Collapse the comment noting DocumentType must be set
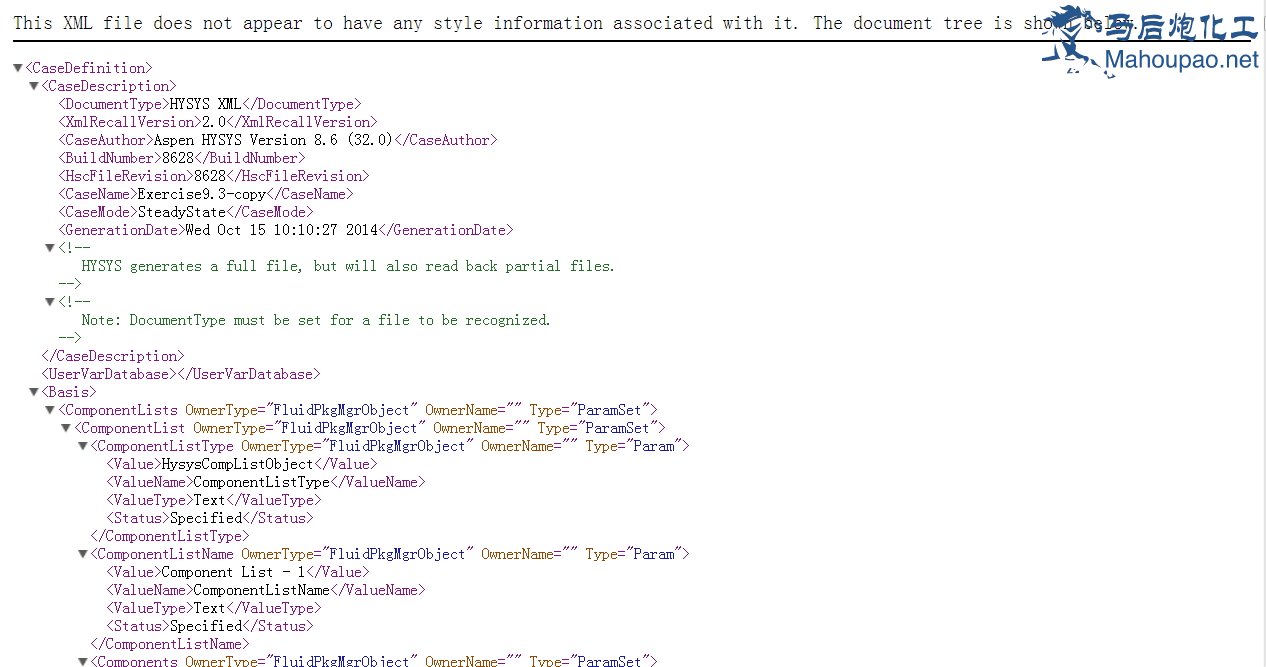 pyautogui.click(x=50, y=302)
